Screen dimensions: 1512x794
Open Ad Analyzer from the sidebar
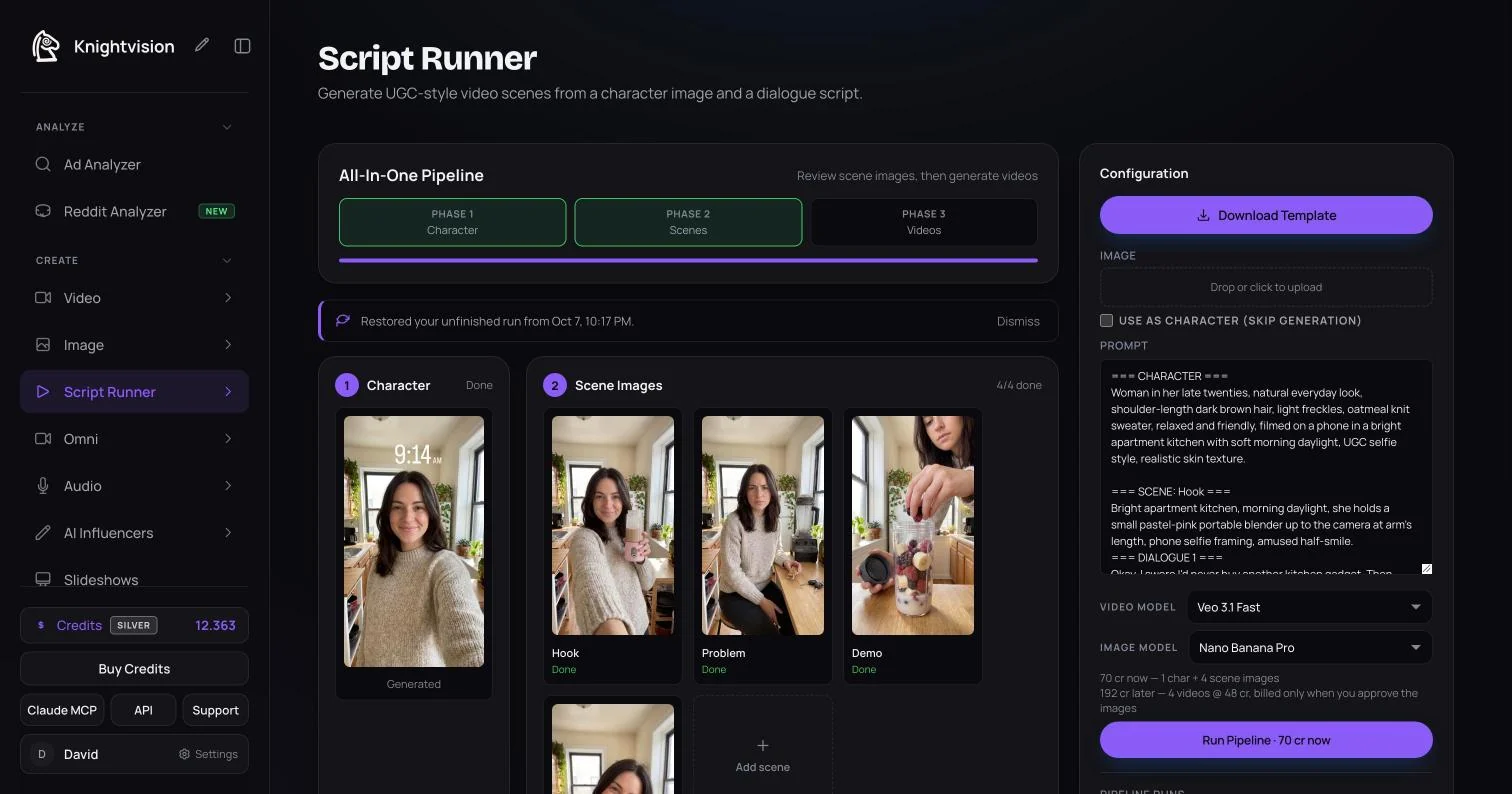(134, 164)
